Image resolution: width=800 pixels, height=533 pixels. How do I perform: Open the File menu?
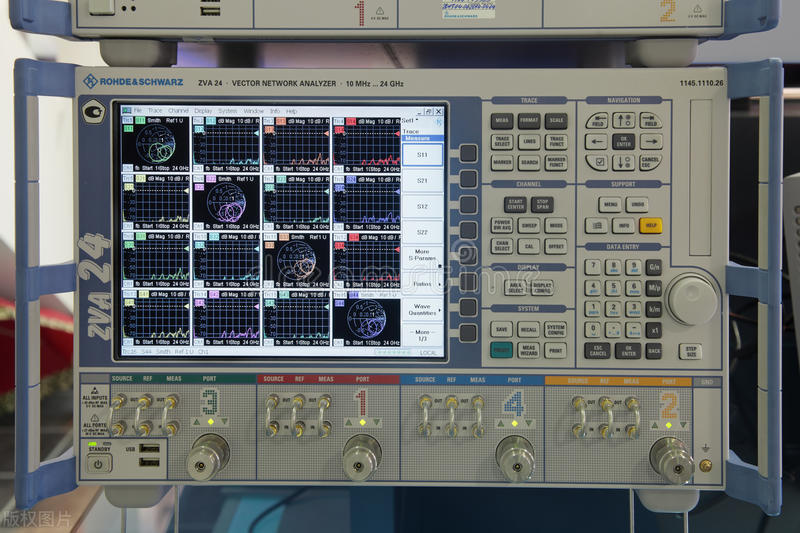[x=138, y=111]
